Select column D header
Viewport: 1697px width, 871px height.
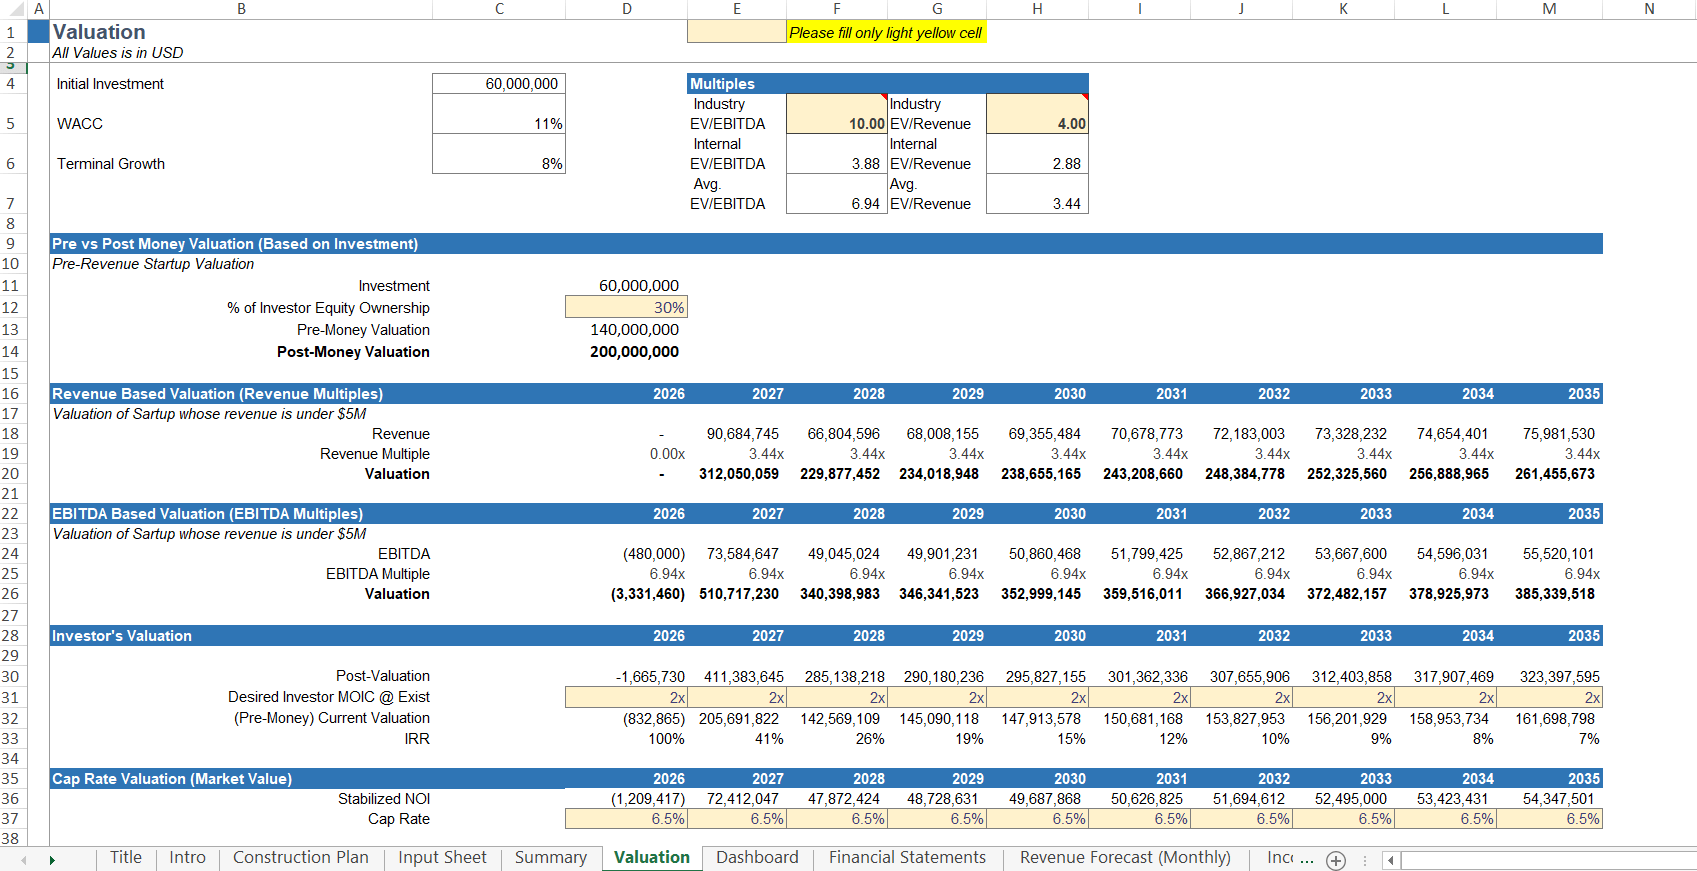[626, 9]
